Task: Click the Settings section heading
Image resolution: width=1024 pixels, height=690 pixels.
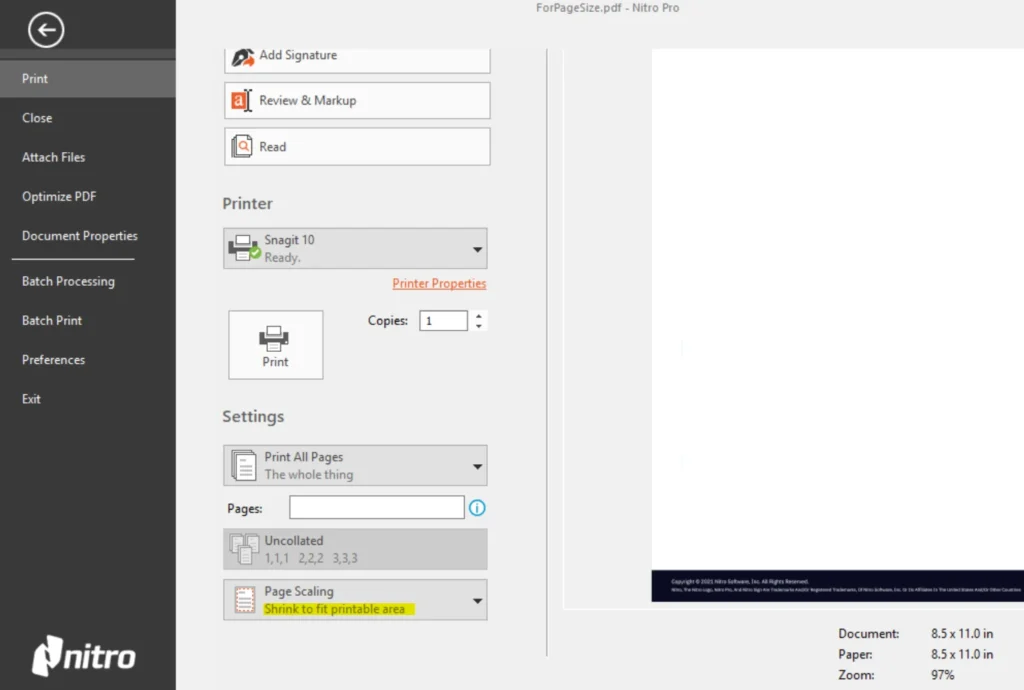Action: (253, 416)
